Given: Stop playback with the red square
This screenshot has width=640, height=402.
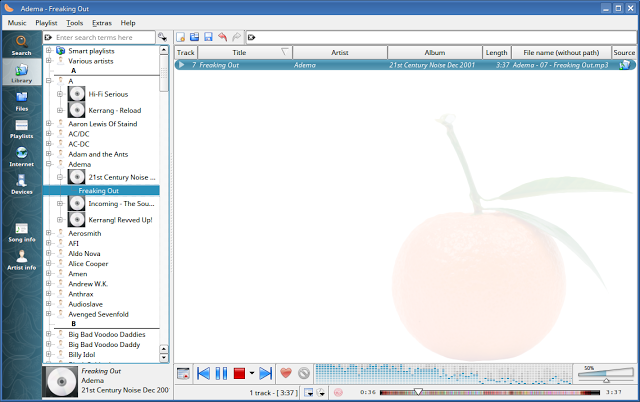Looking at the screenshot, I should tap(239, 373).
